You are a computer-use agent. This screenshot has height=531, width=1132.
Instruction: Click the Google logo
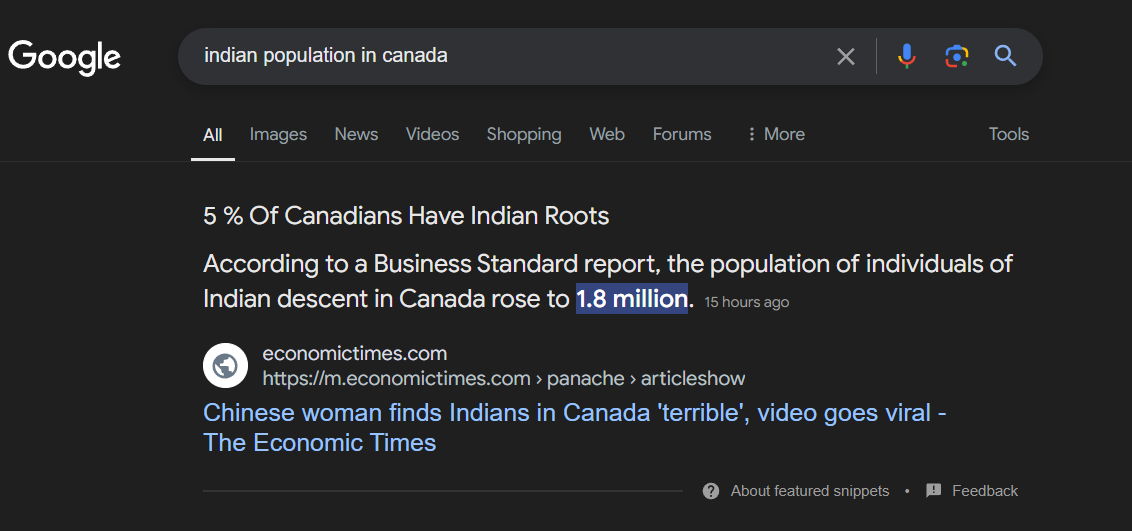click(x=64, y=57)
